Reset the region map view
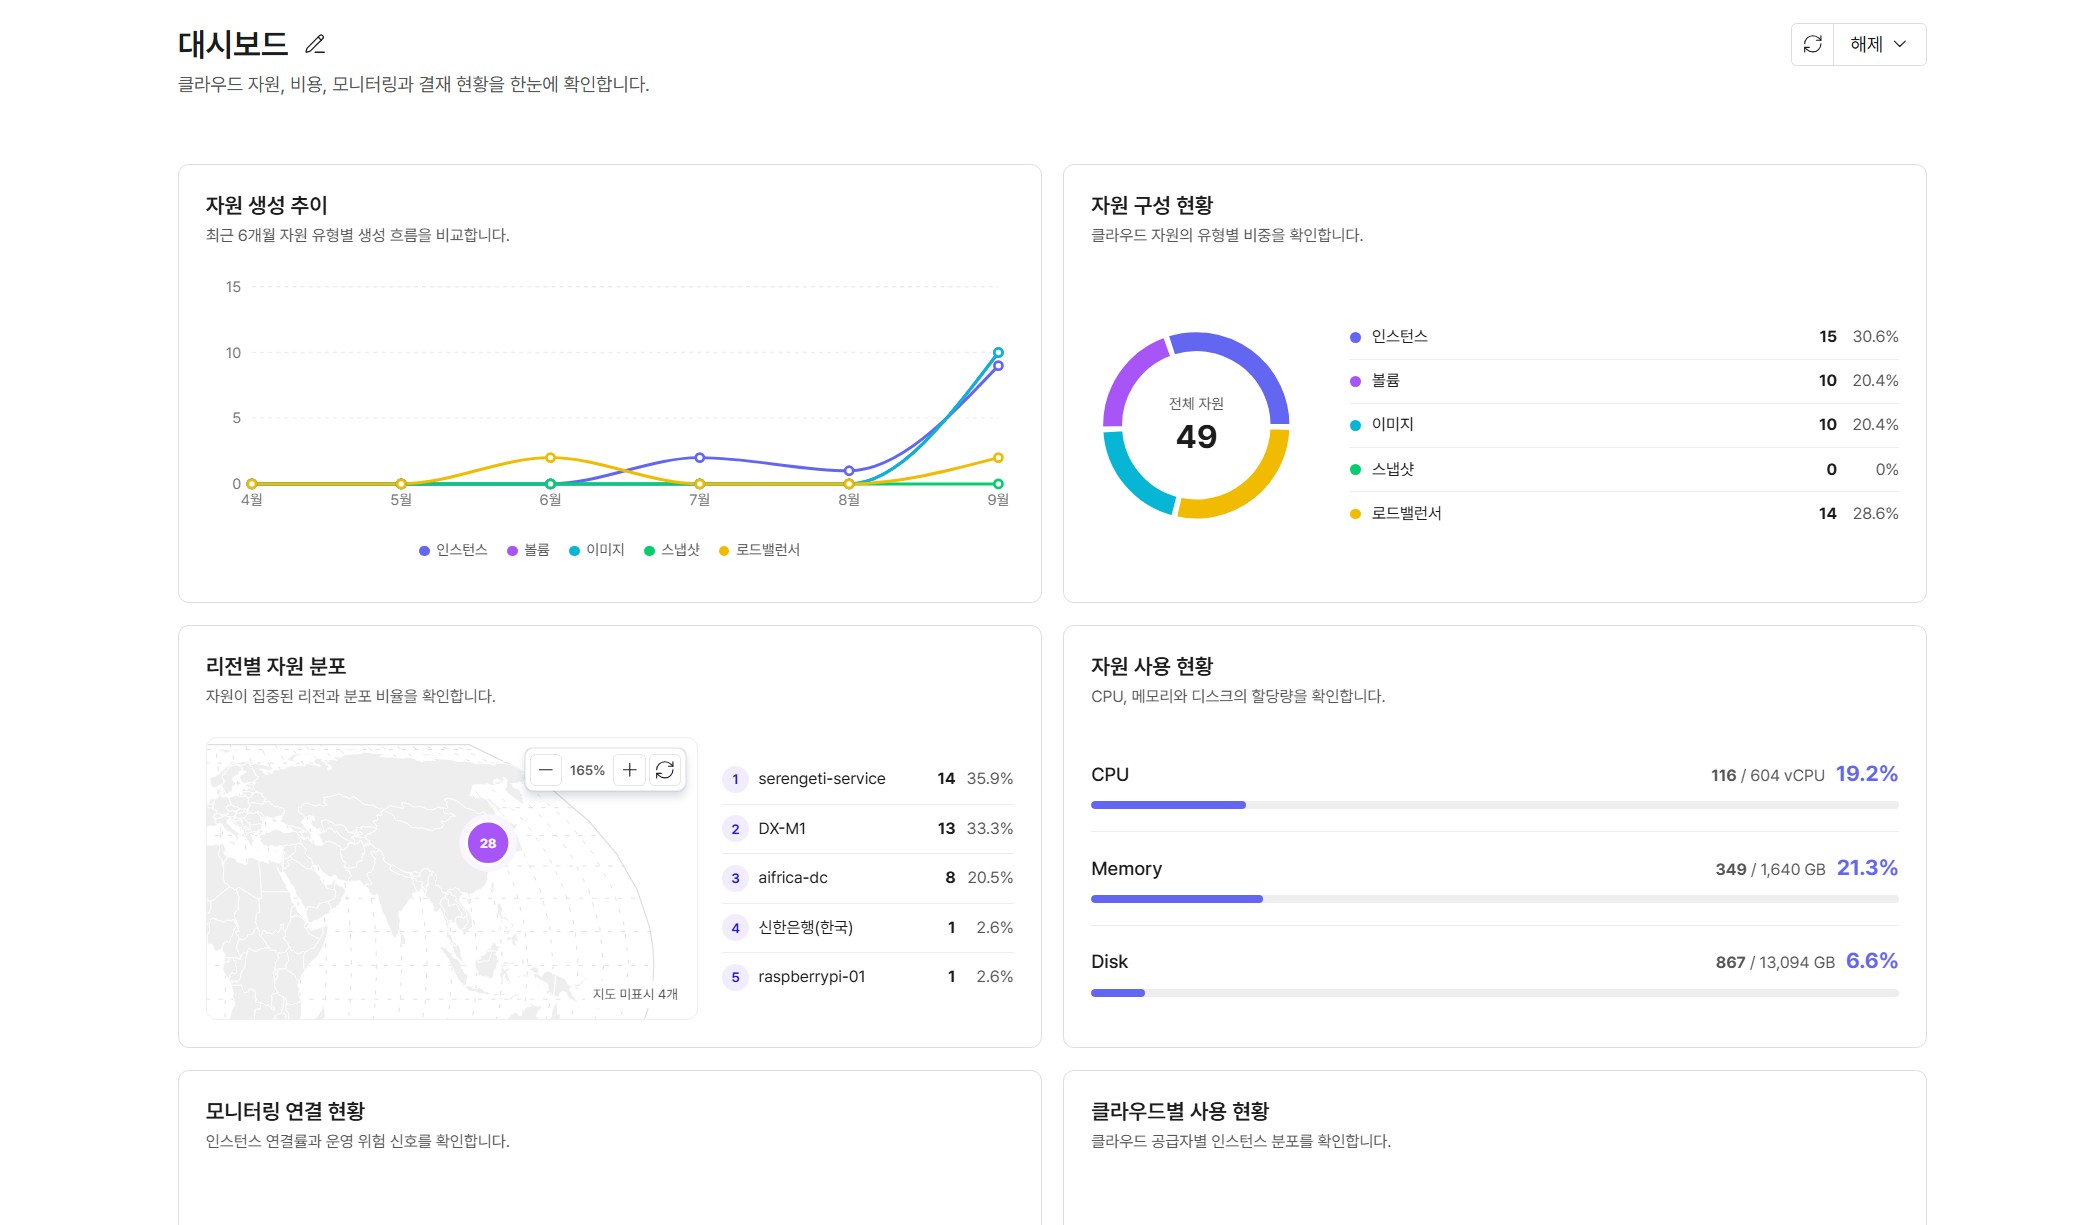Viewport: 2077px width, 1225px height. point(665,770)
